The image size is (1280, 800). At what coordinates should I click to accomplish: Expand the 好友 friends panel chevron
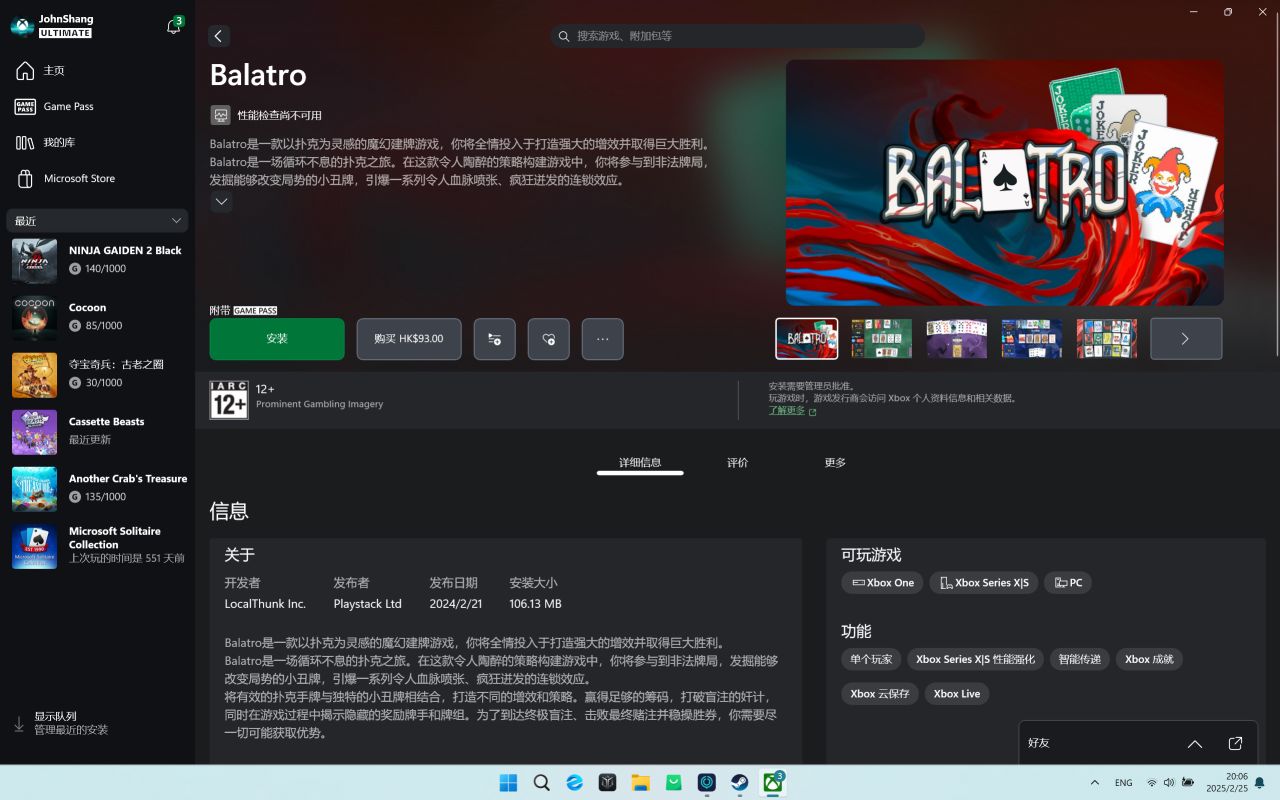[1195, 744]
